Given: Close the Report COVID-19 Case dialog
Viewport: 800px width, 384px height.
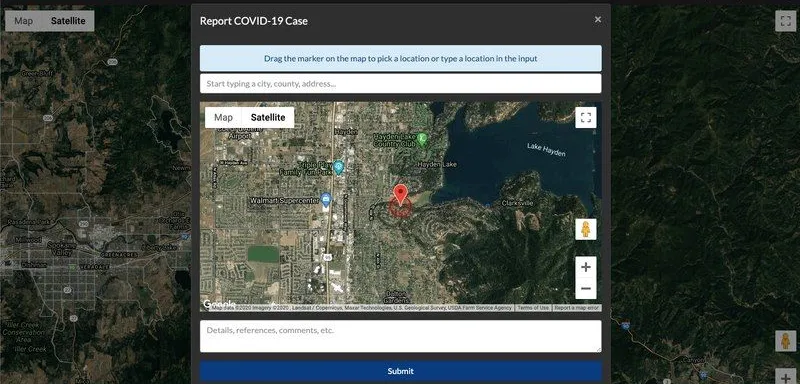Looking at the screenshot, I should (597, 19).
